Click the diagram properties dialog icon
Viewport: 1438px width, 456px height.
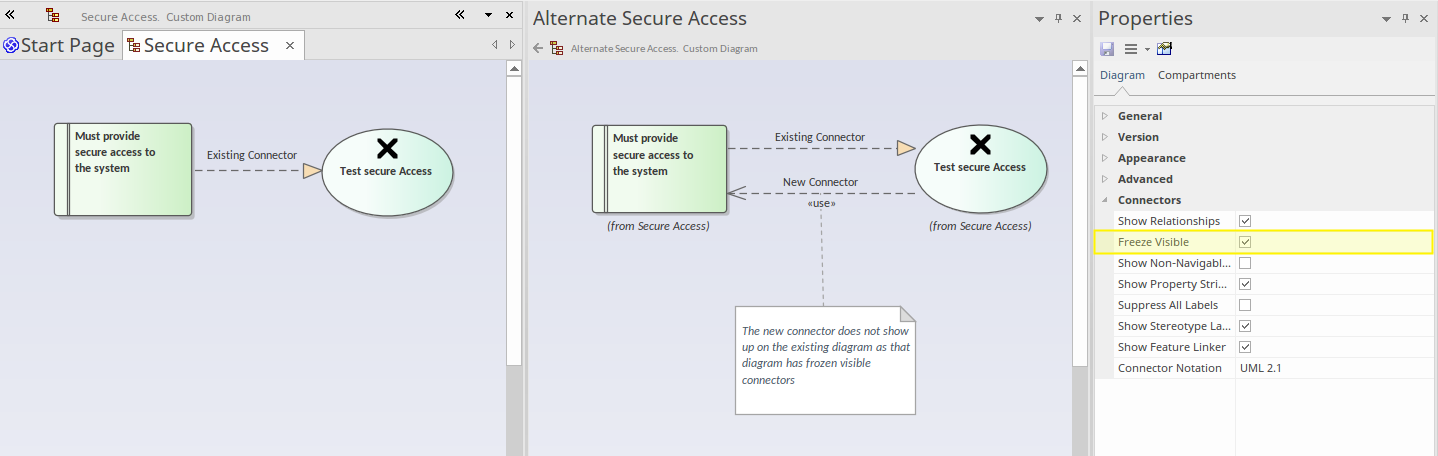[x=1164, y=49]
